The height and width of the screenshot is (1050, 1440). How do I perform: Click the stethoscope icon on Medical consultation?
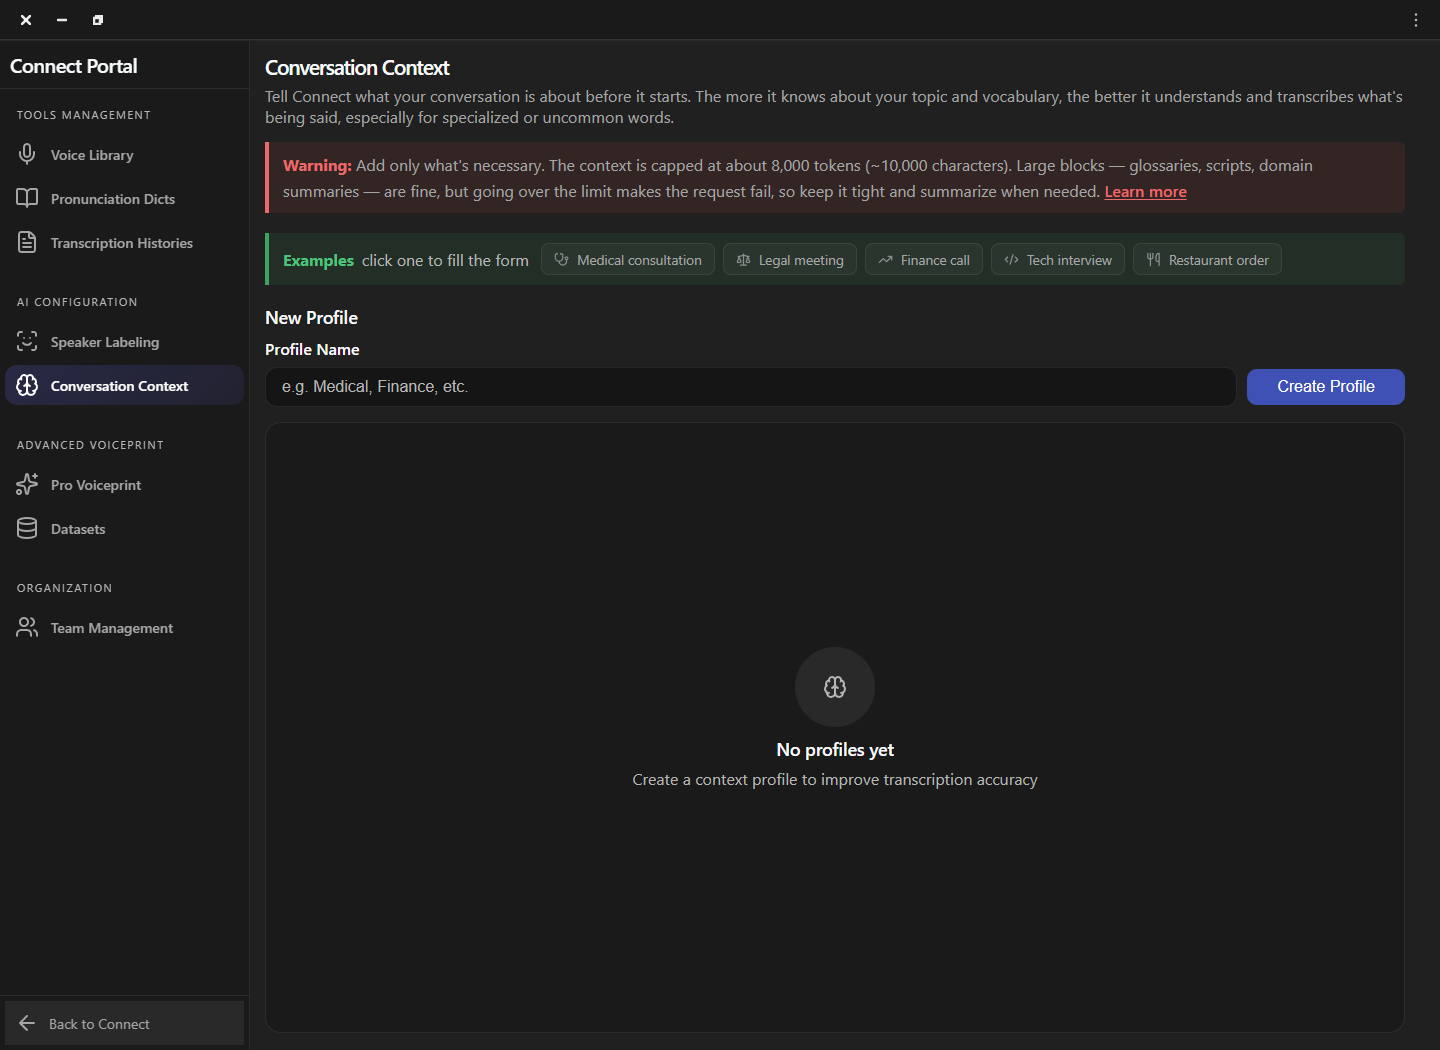[561, 259]
